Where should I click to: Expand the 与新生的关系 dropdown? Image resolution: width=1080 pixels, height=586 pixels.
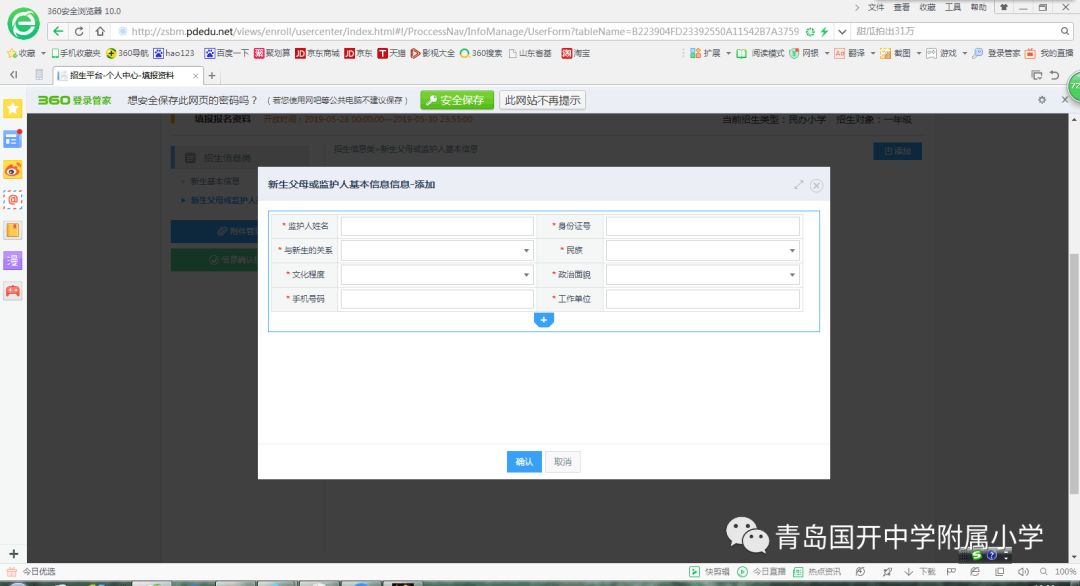coord(437,251)
